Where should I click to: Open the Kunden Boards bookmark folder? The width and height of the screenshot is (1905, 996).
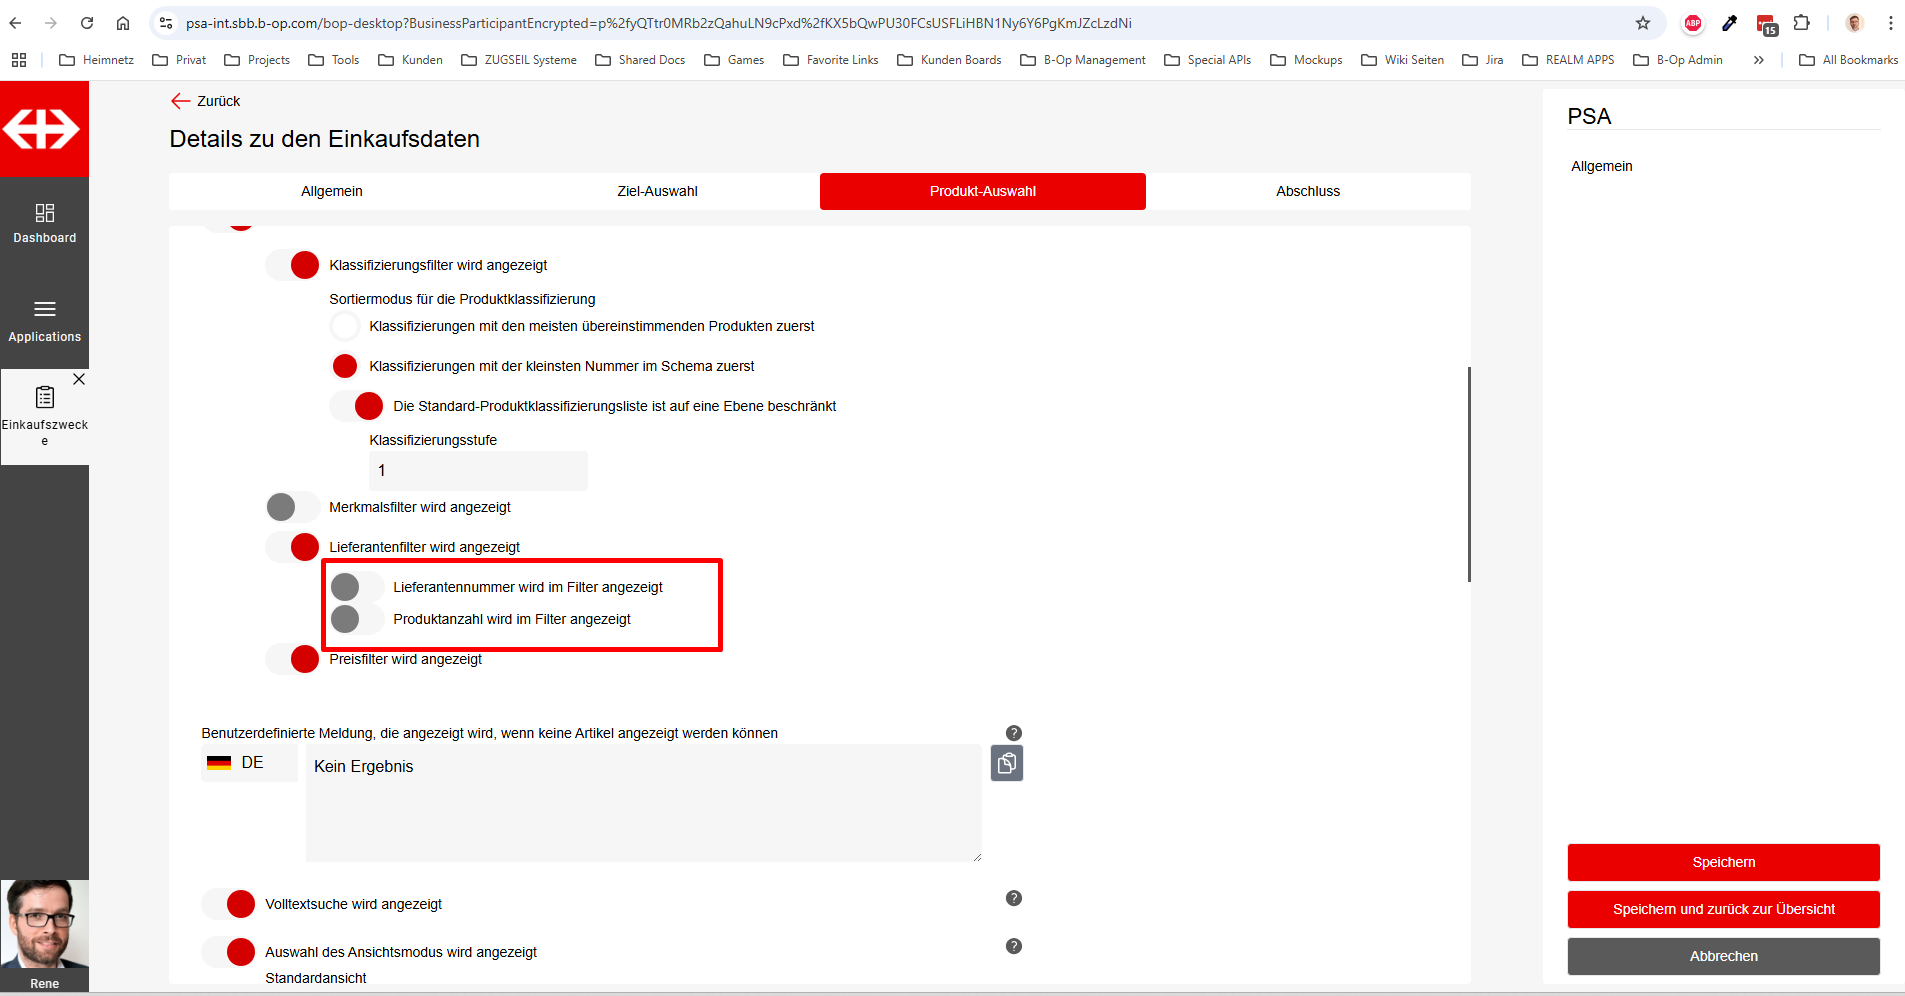[x=949, y=60]
